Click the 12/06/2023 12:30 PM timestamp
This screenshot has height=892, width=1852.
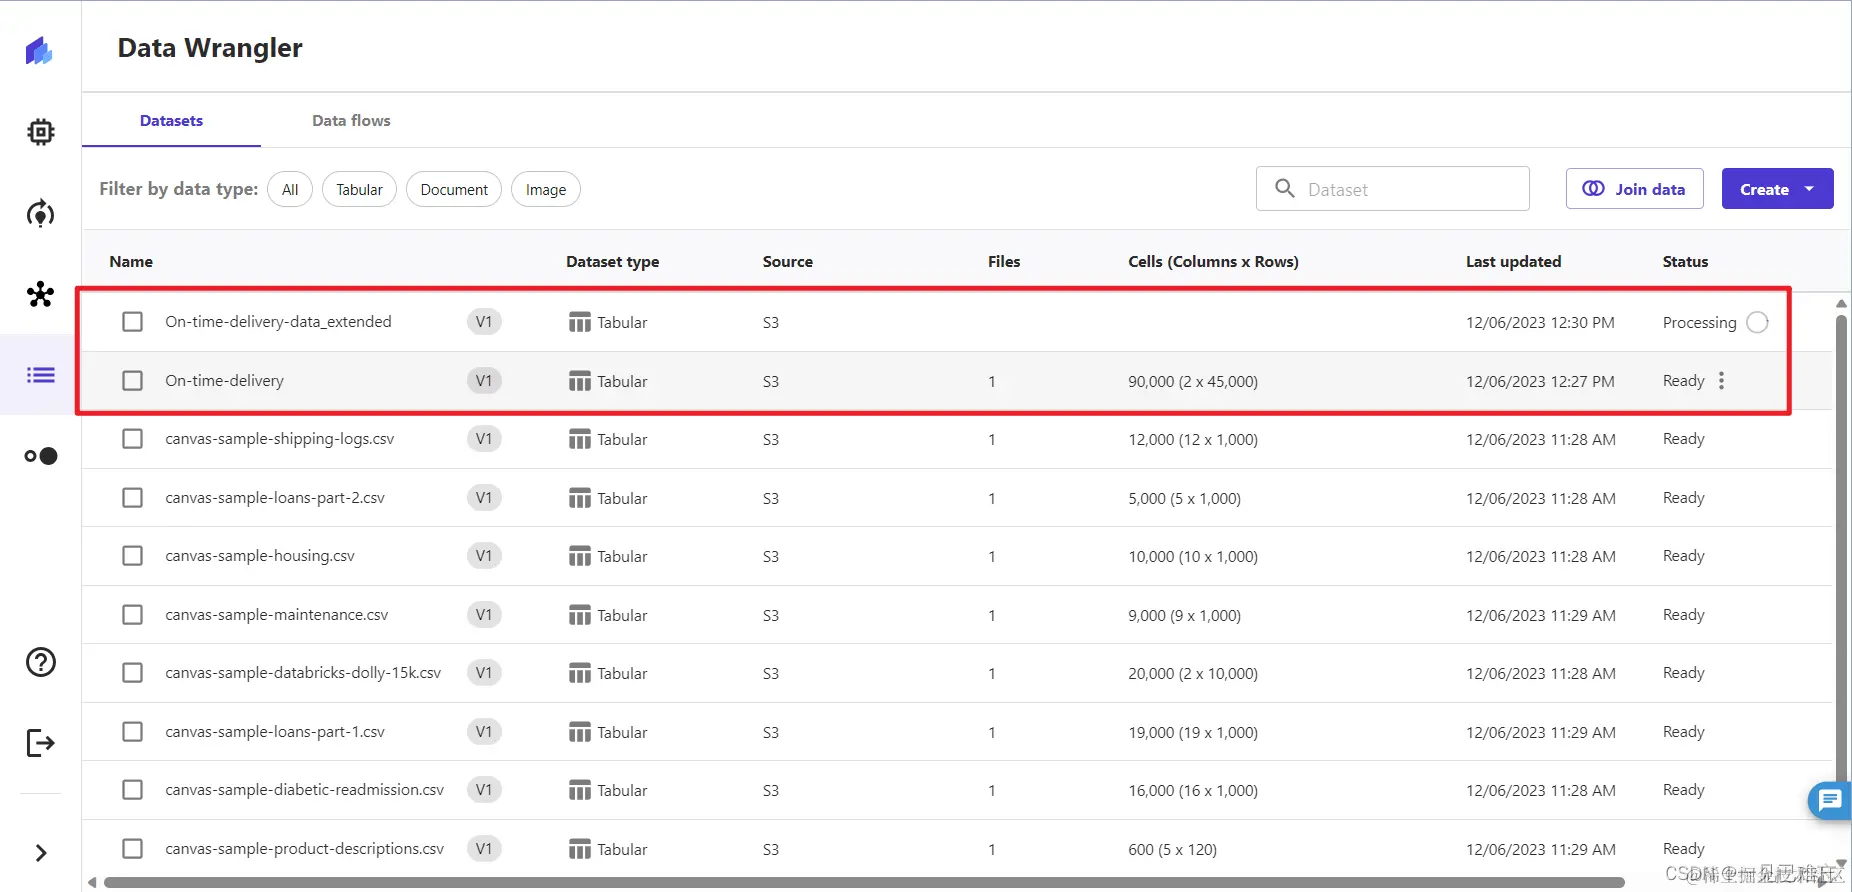(x=1540, y=322)
